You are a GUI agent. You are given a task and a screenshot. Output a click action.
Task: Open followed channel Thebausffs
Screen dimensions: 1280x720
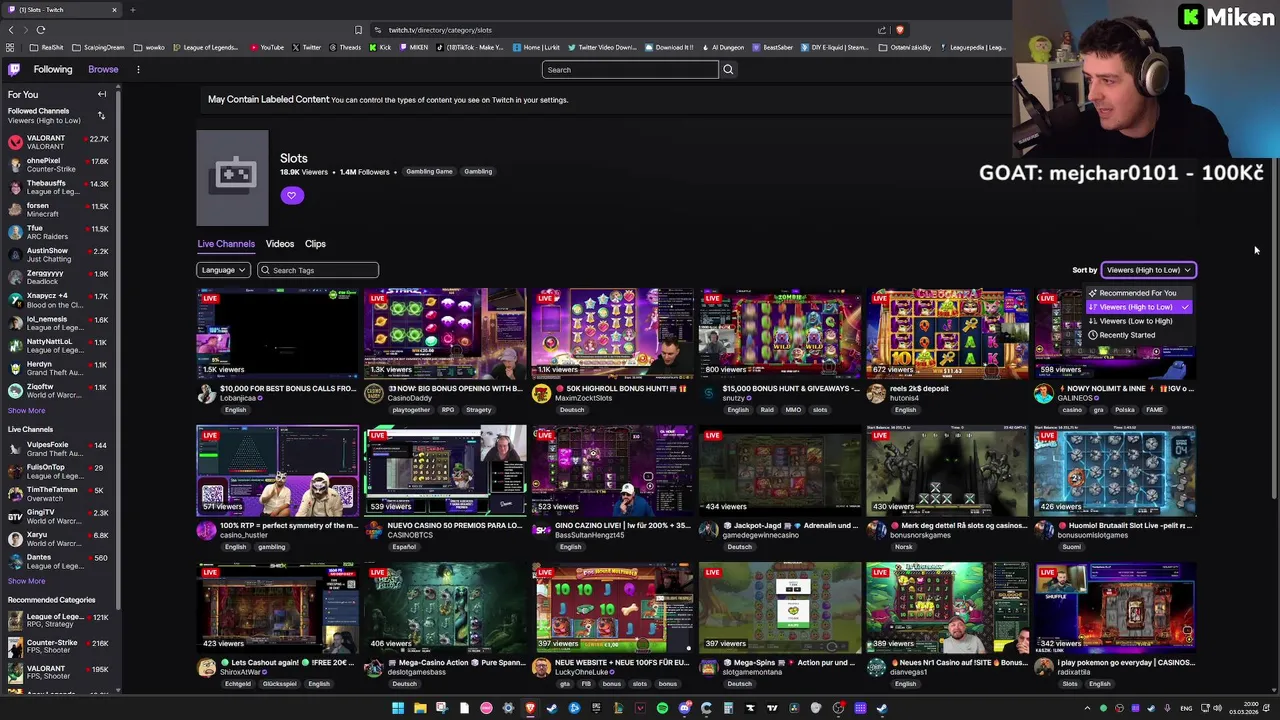coord(58,187)
